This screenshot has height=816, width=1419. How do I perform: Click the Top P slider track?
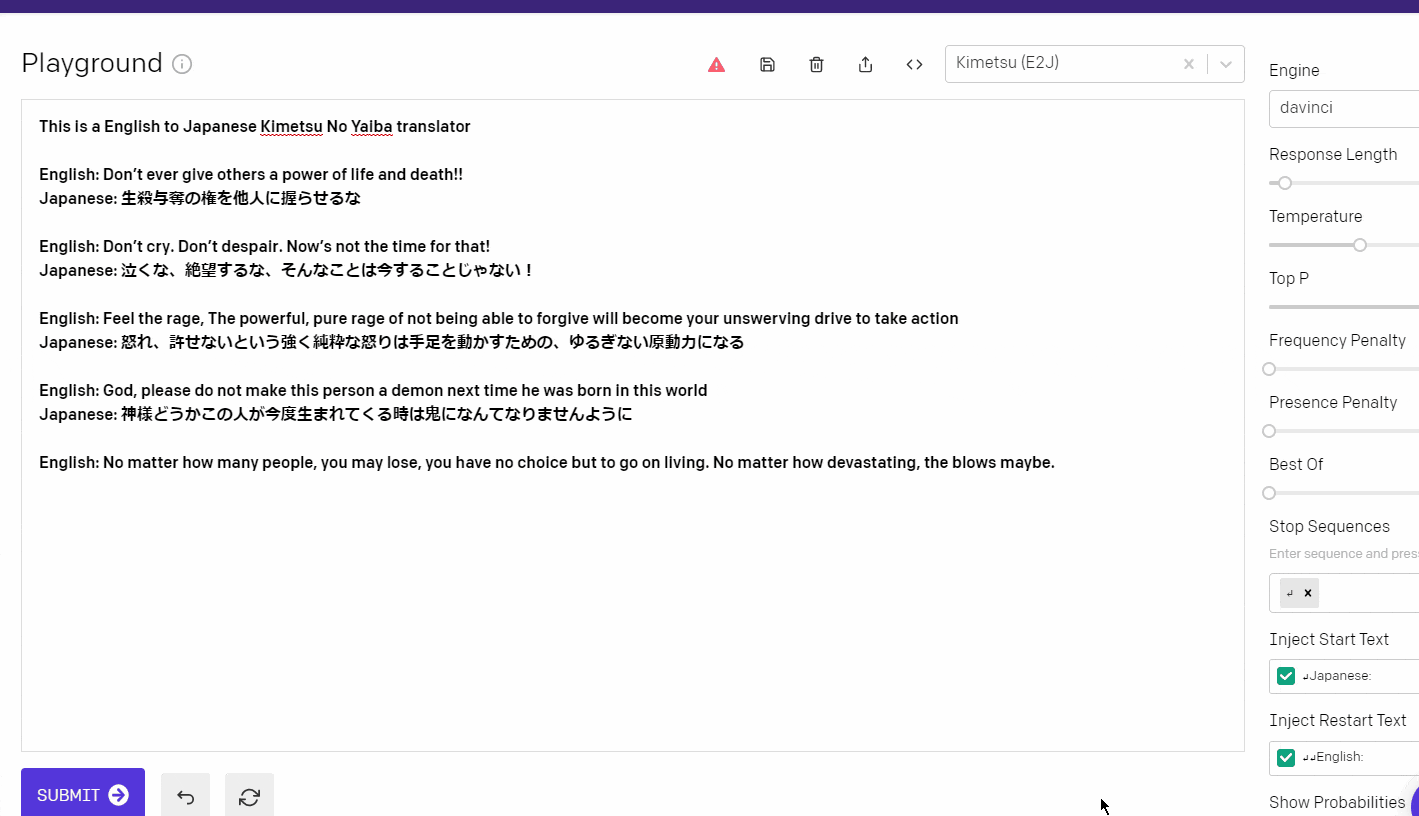point(1344,307)
